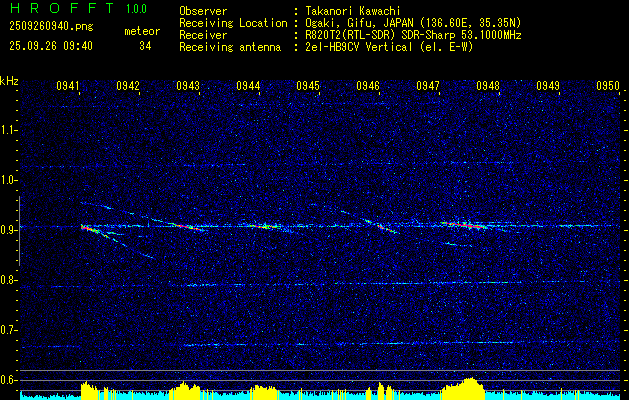Click the 0942 time marker
The width and height of the screenshot is (629, 400).
[x=128, y=86]
